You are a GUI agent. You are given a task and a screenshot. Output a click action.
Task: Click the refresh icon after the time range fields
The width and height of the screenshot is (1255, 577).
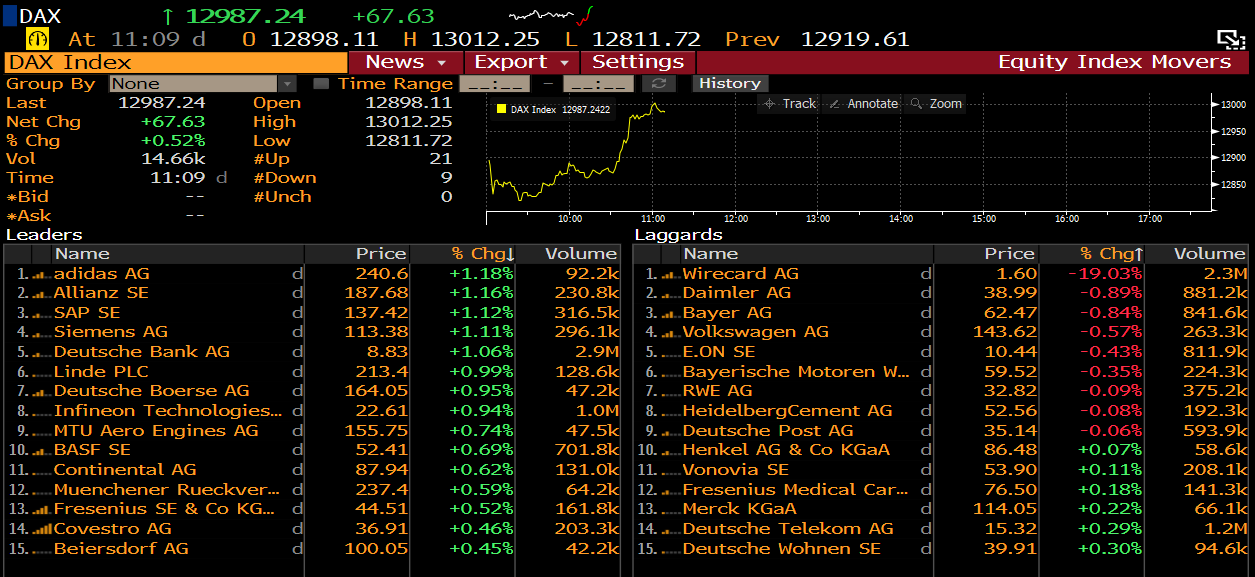coord(659,84)
